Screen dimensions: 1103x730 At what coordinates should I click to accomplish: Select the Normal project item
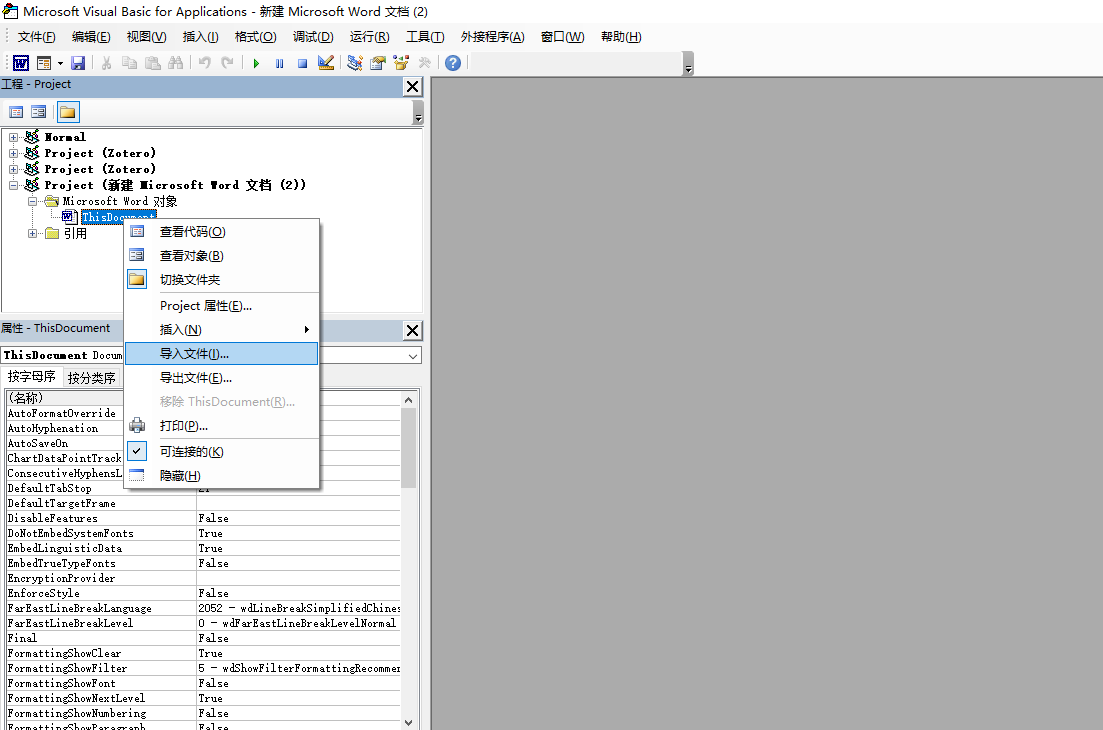coord(65,137)
